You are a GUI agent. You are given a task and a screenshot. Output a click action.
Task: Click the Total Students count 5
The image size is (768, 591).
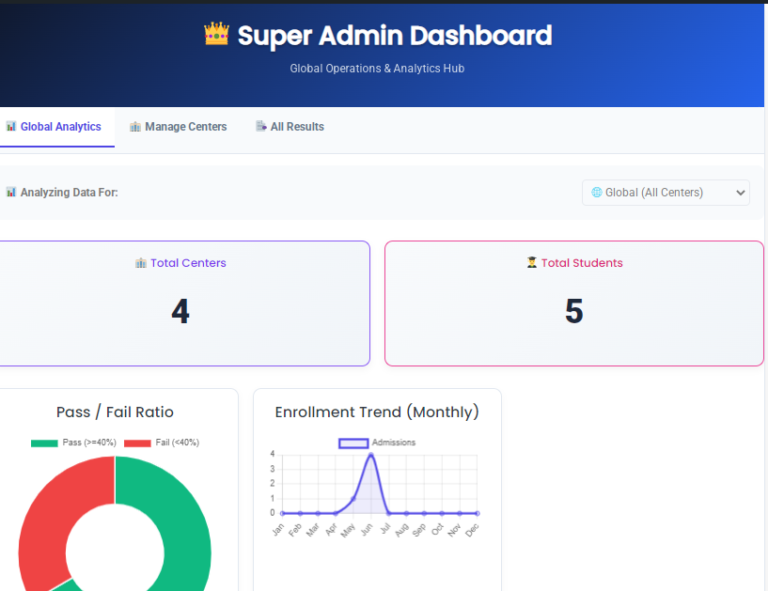[574, 311]
